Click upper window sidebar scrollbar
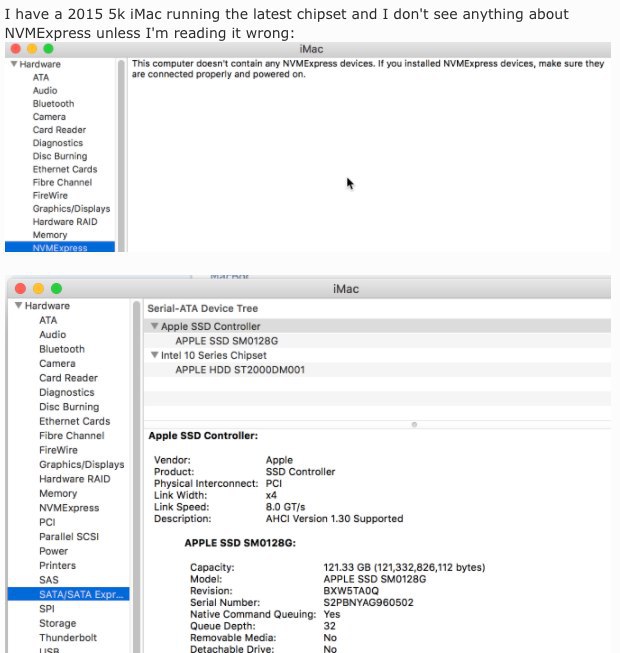Image resolution: width=620 pixels, height=653 pixels. click(121, 155)
